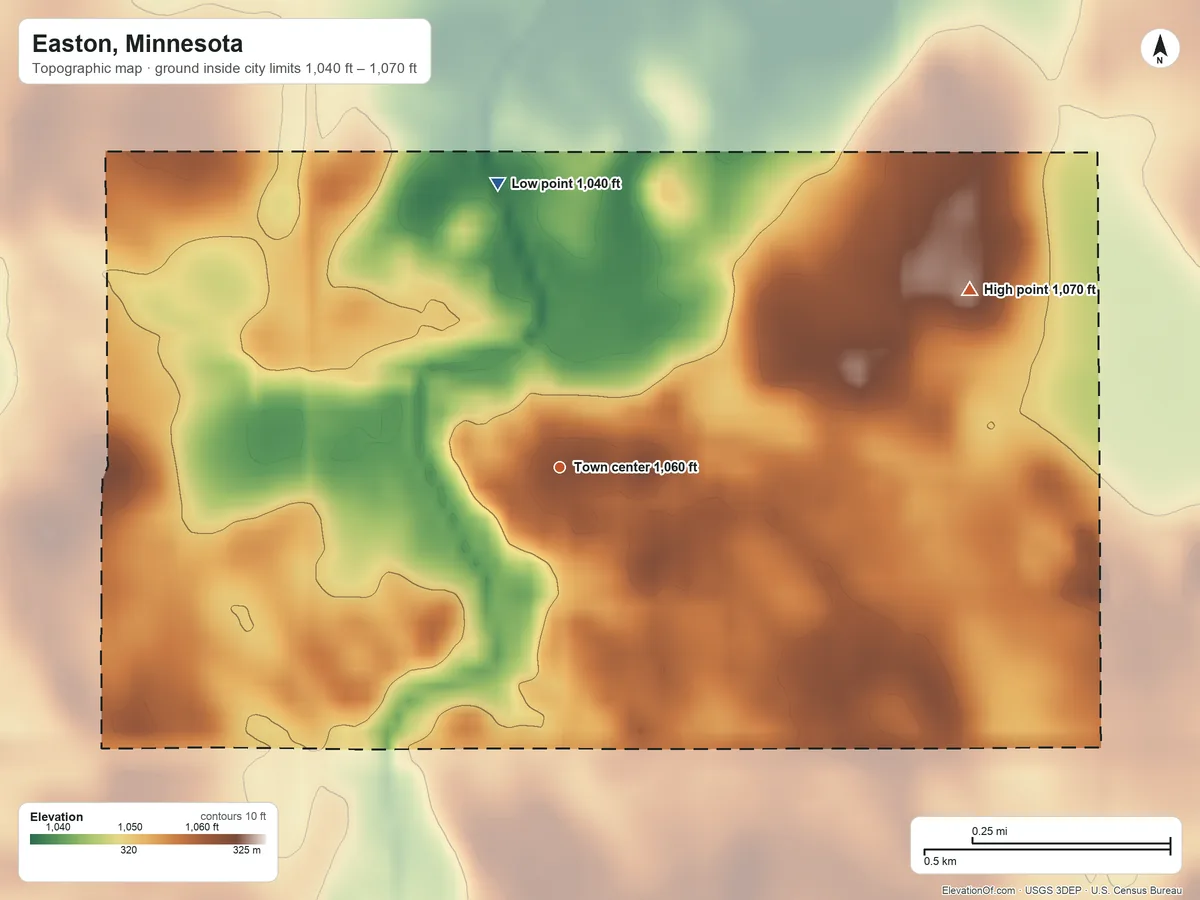Click the '1,050' legend value
Screen dimensions: 1200x900
pos(131,827)
